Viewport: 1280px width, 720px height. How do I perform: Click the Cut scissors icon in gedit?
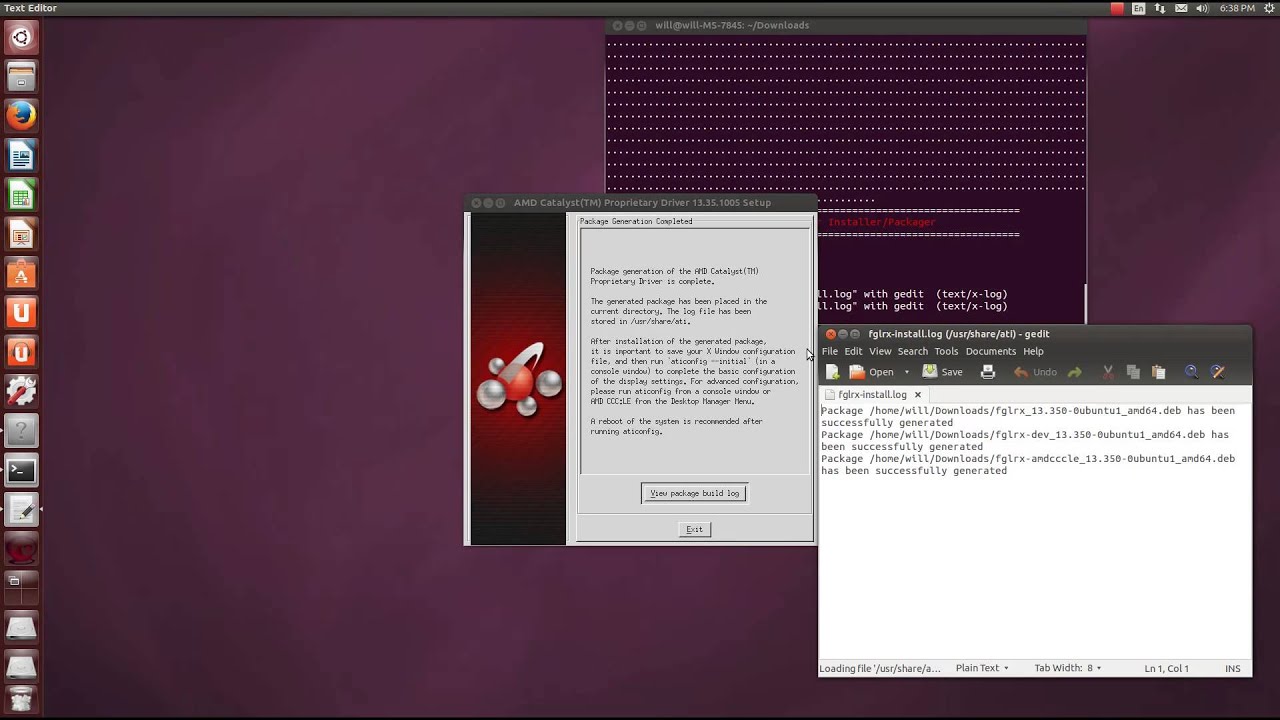point(1108,372)
